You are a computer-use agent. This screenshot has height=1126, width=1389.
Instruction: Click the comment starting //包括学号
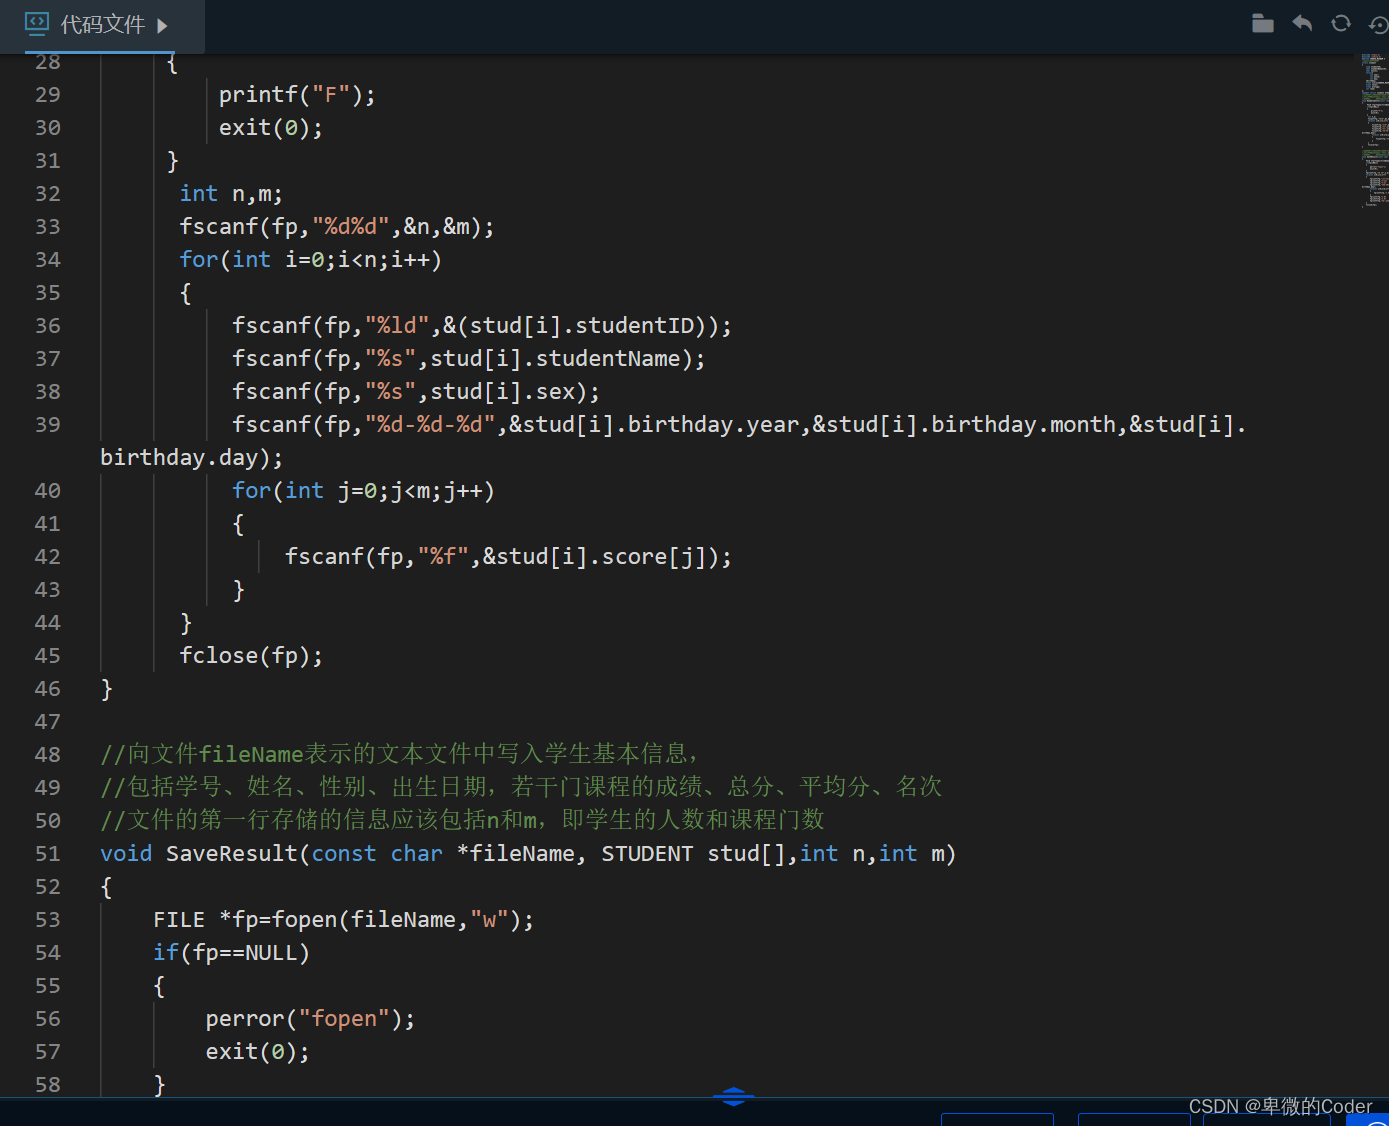[x=521, y=787]
